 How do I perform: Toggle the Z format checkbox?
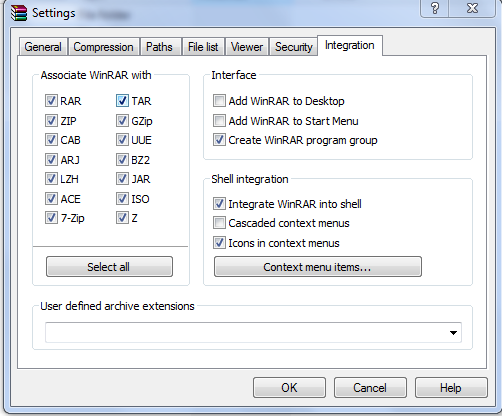click(122, 218)
